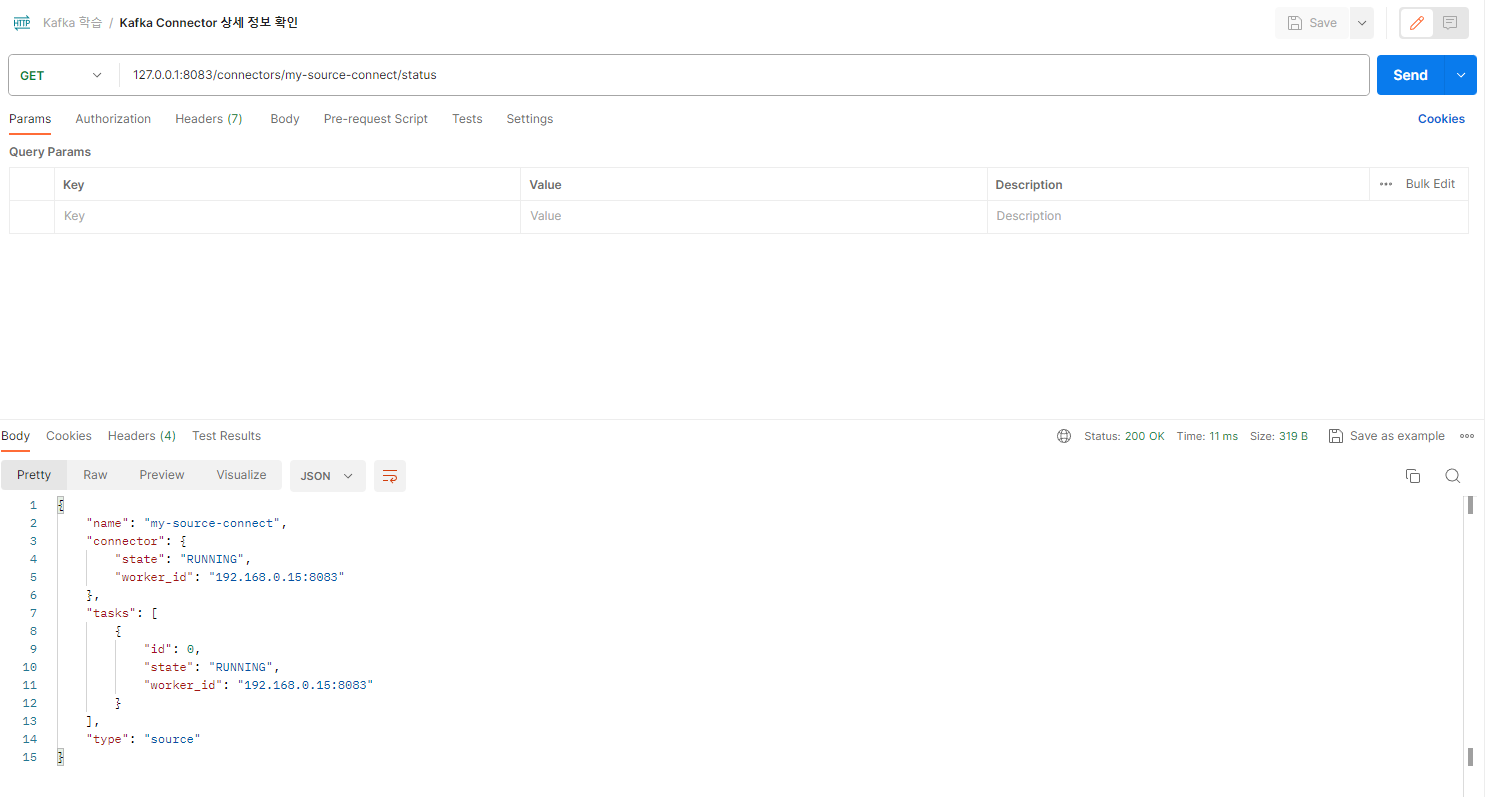The width and height of the screenshot is (1487, 797).
Task: Open the response Headers (4) tab
Action: pos(142,436)
